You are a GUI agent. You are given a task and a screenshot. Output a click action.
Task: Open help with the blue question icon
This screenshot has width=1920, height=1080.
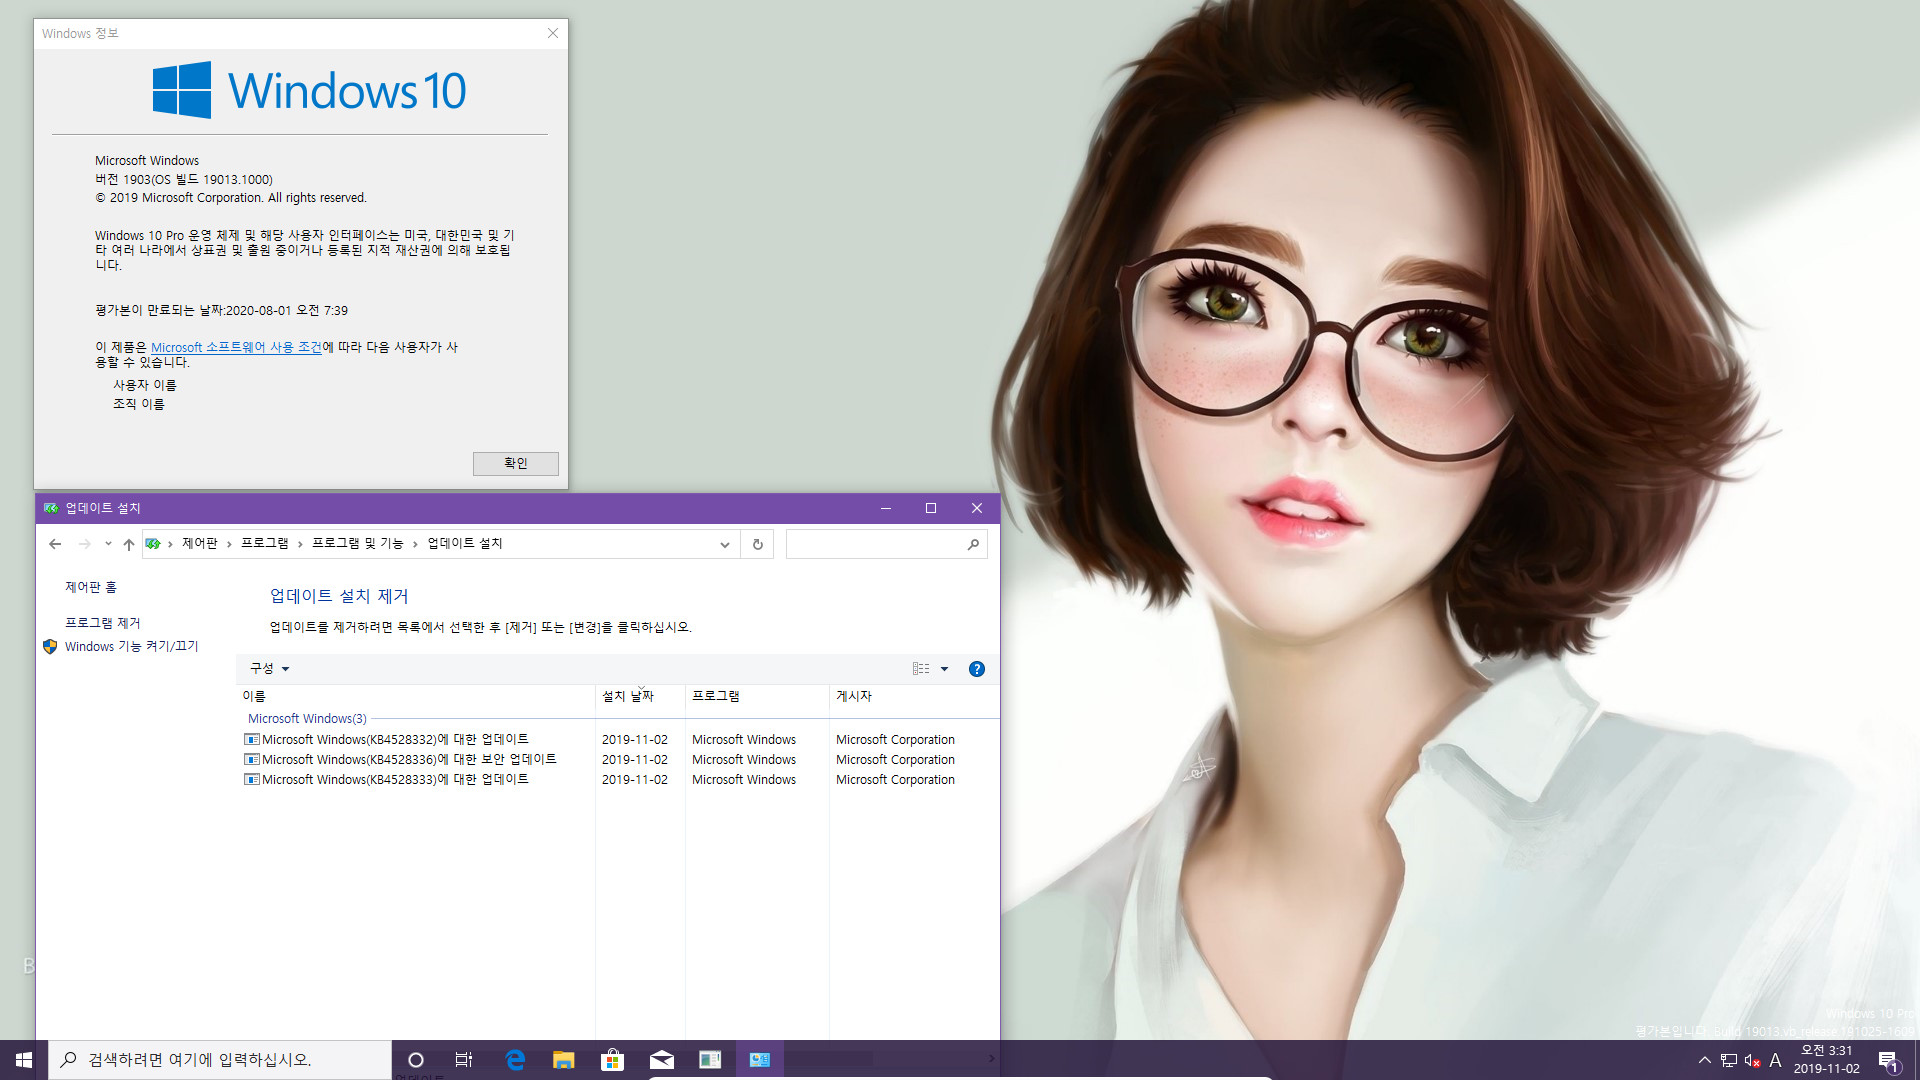pos(977,669)
